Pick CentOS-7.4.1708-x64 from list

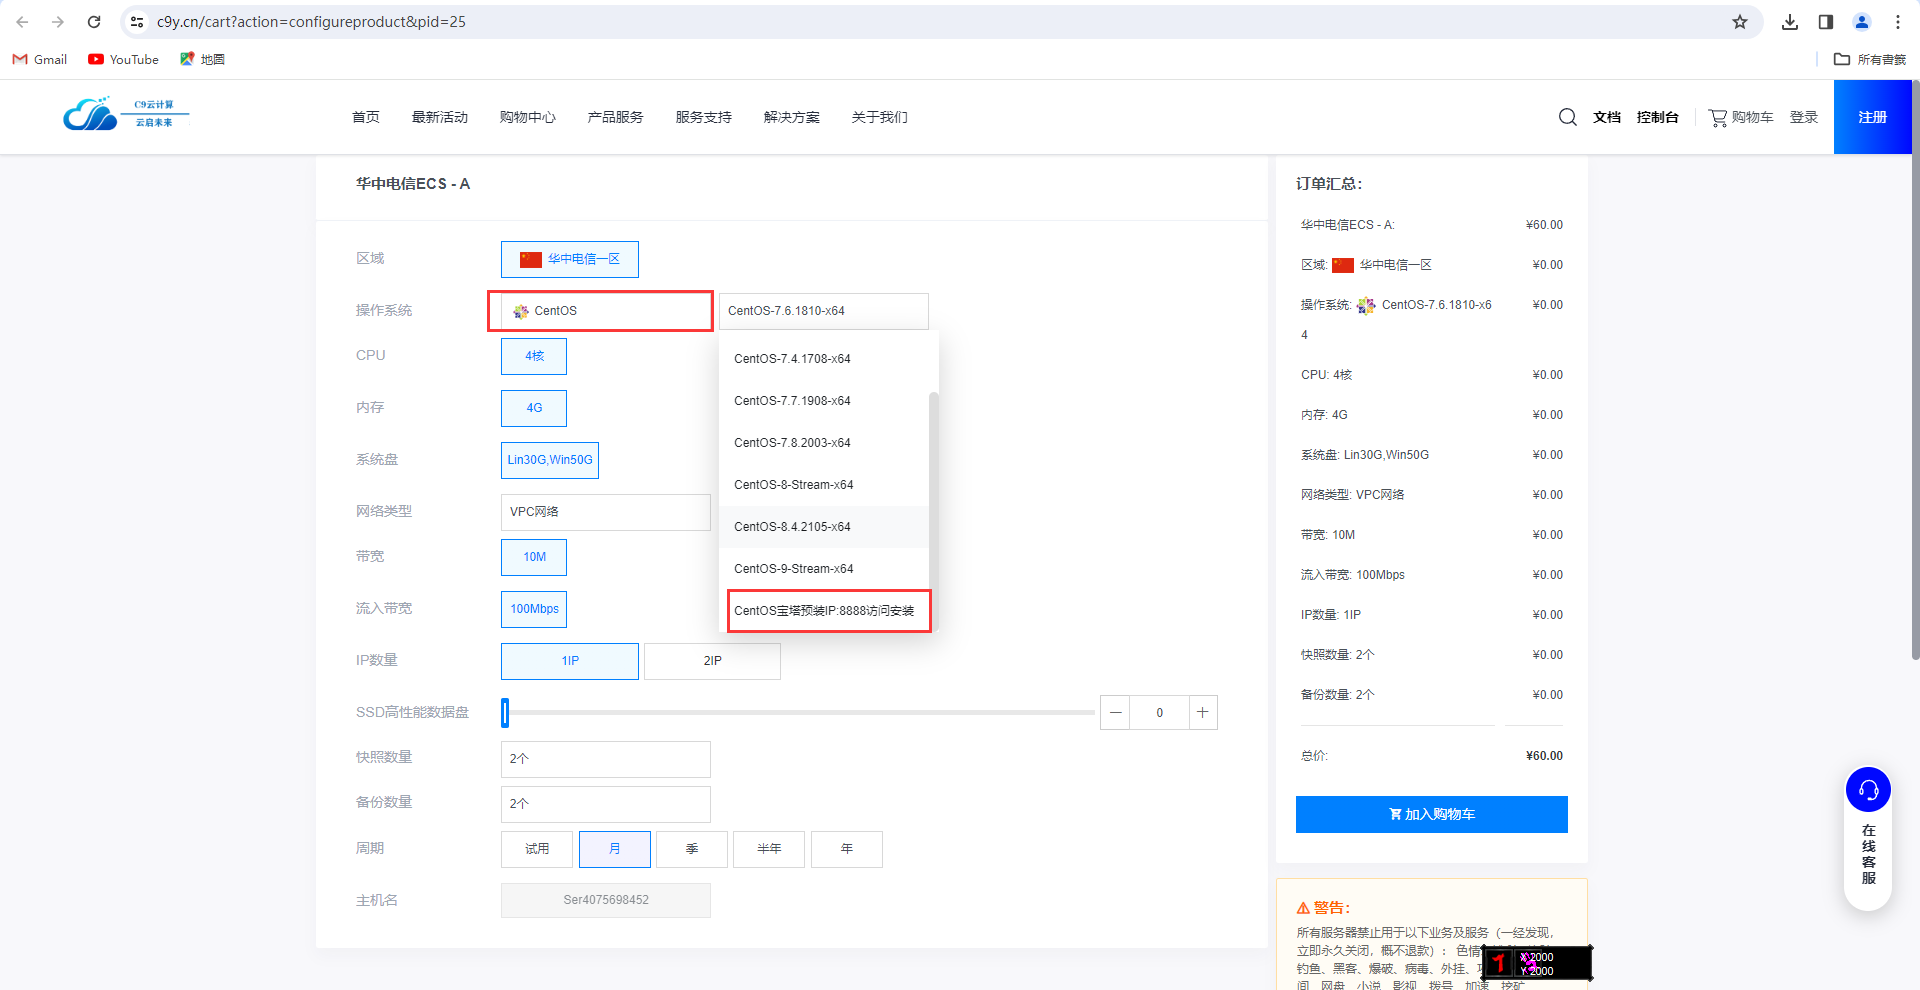tap(824, 359)
